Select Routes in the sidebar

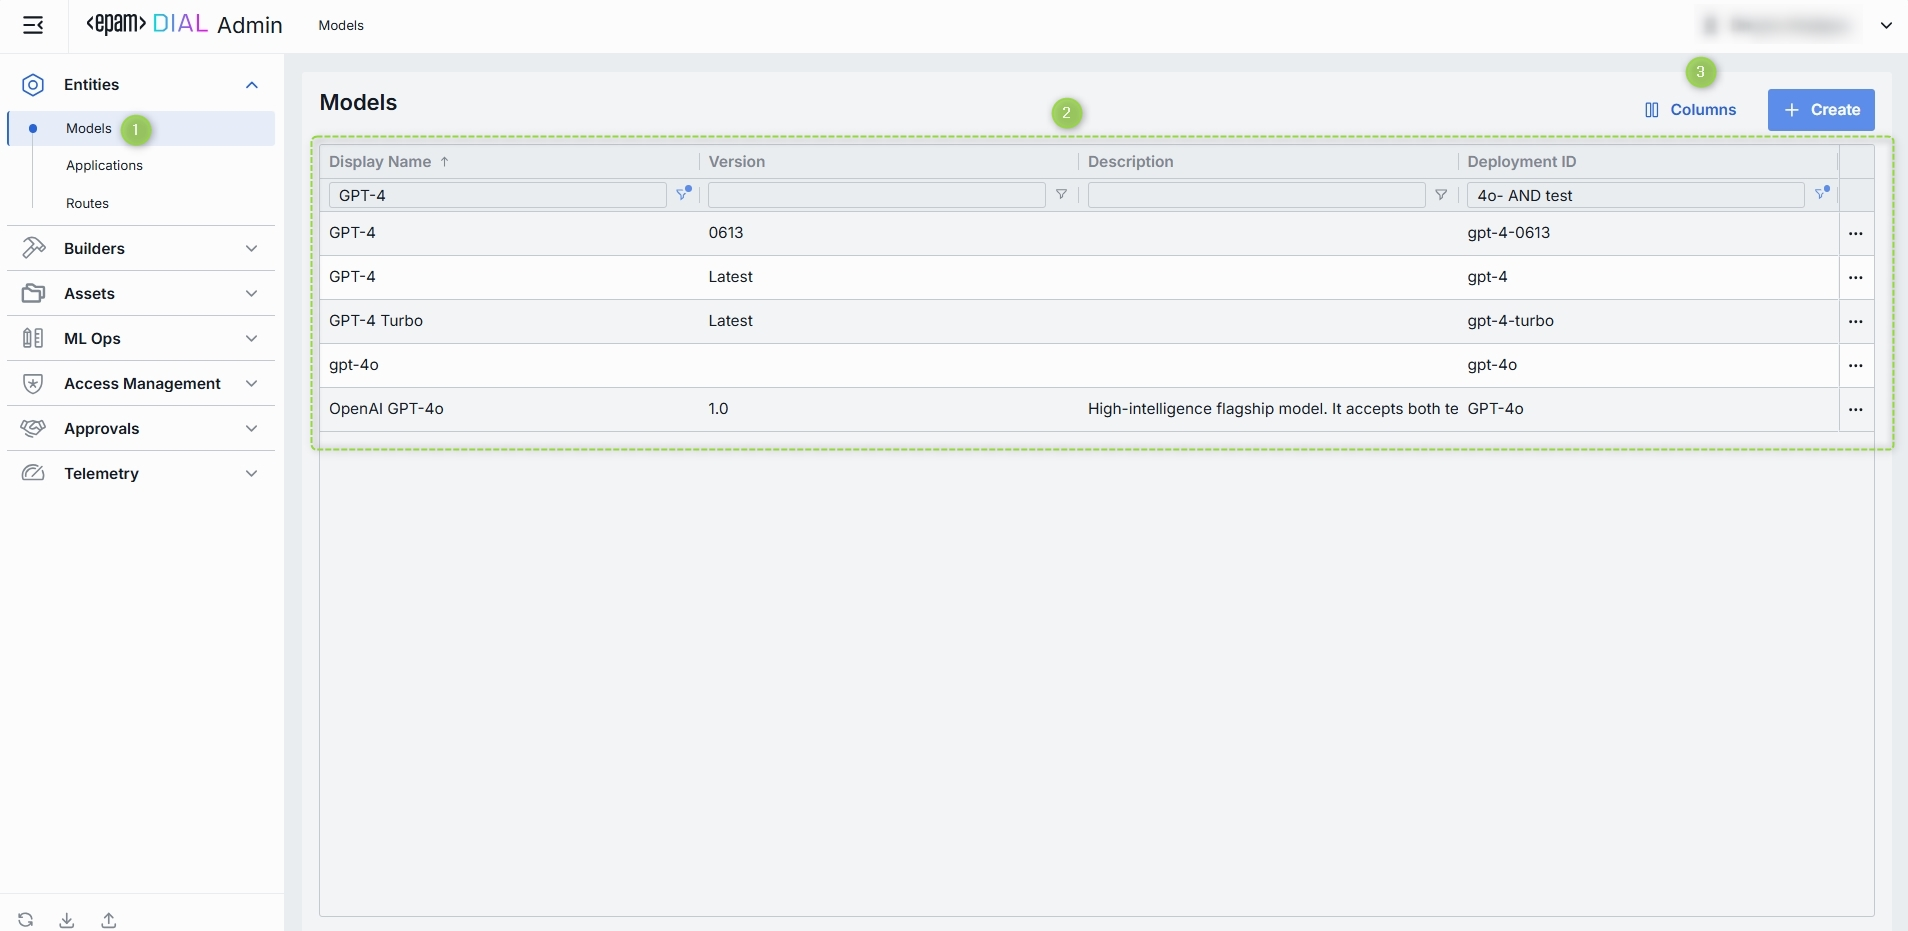coord(87,203)
